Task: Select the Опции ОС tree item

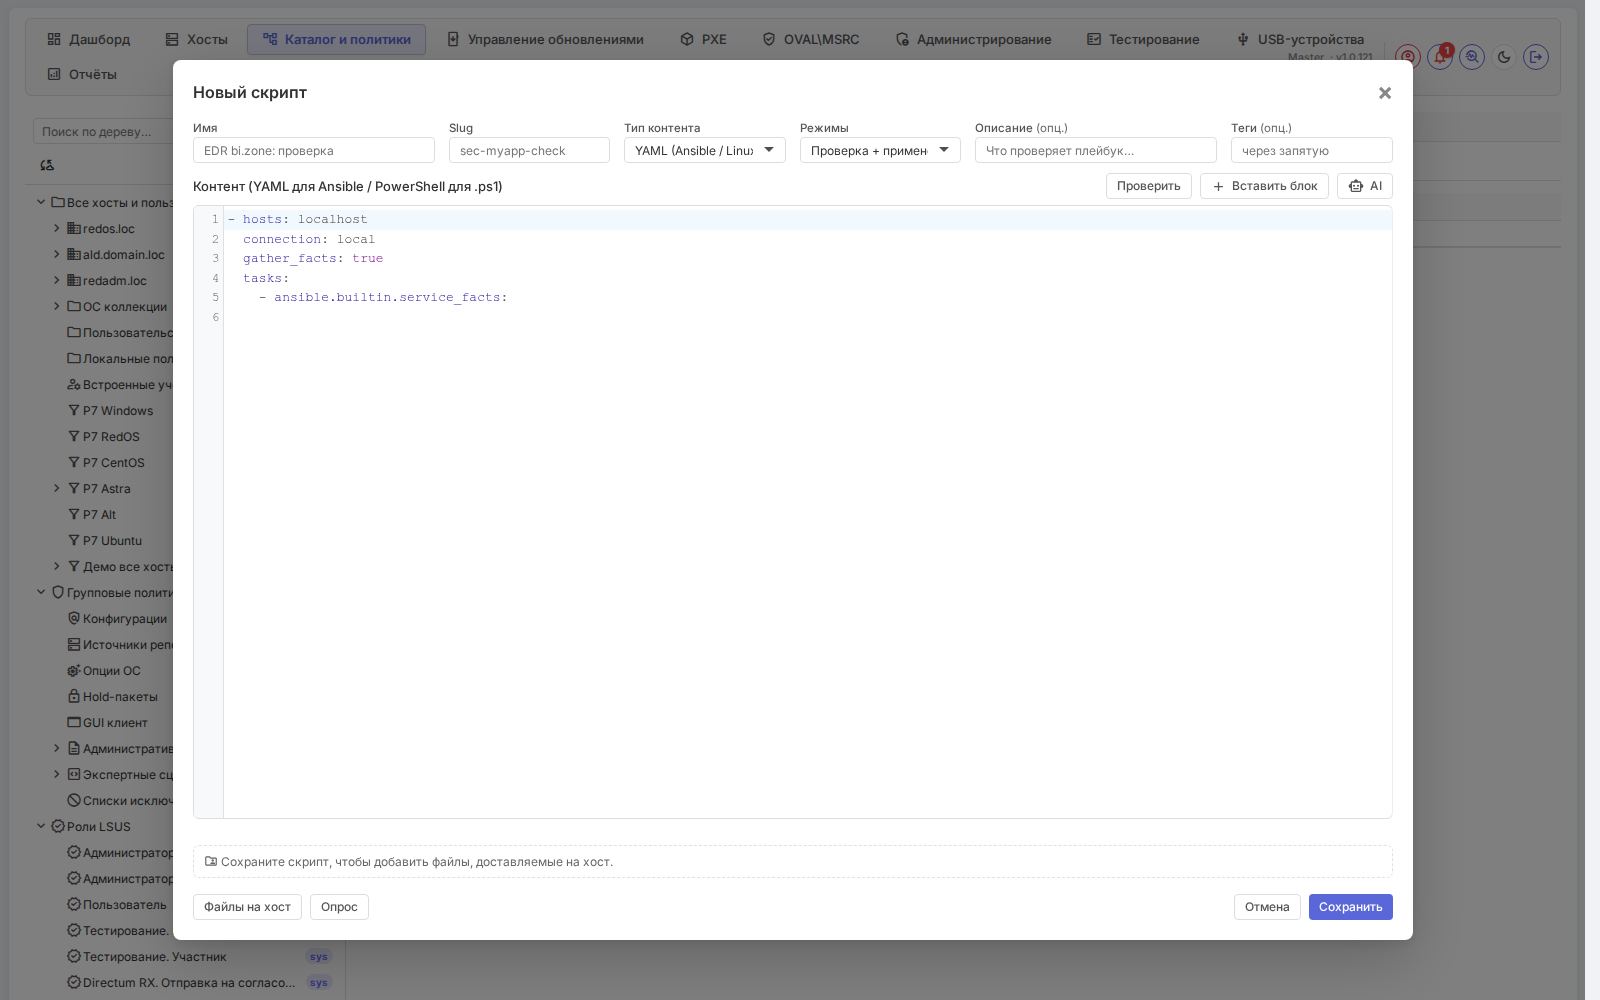Action: click(x=103, y=671)
